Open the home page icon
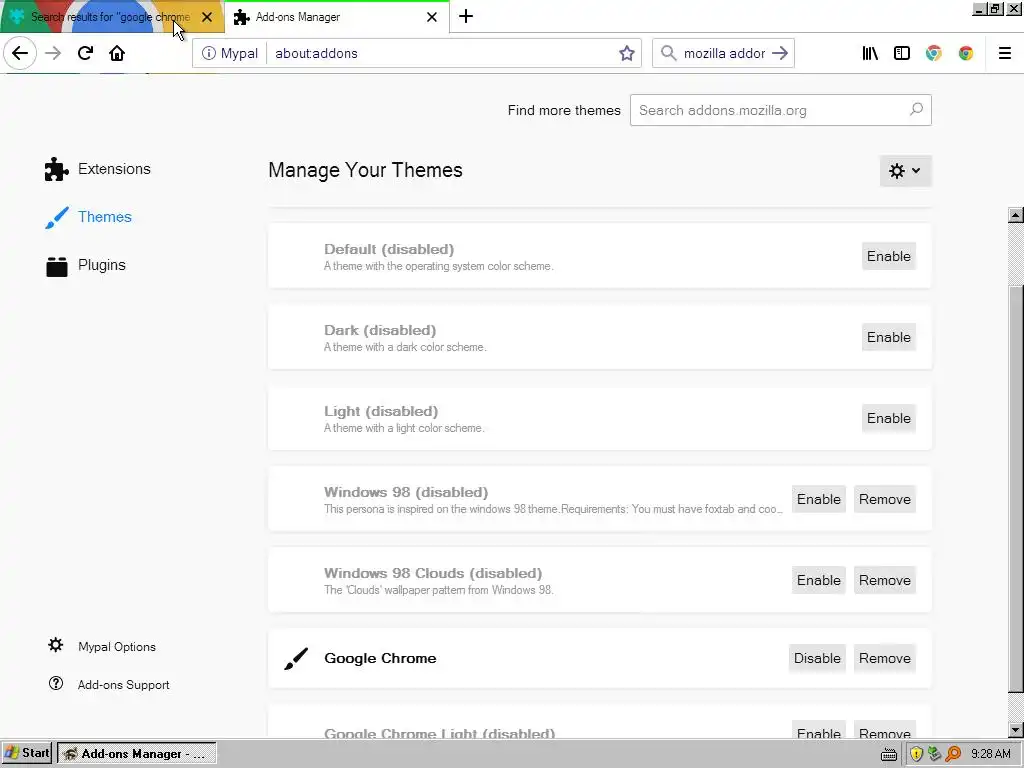The image size is (1024, 768). [x=117, y=53]
